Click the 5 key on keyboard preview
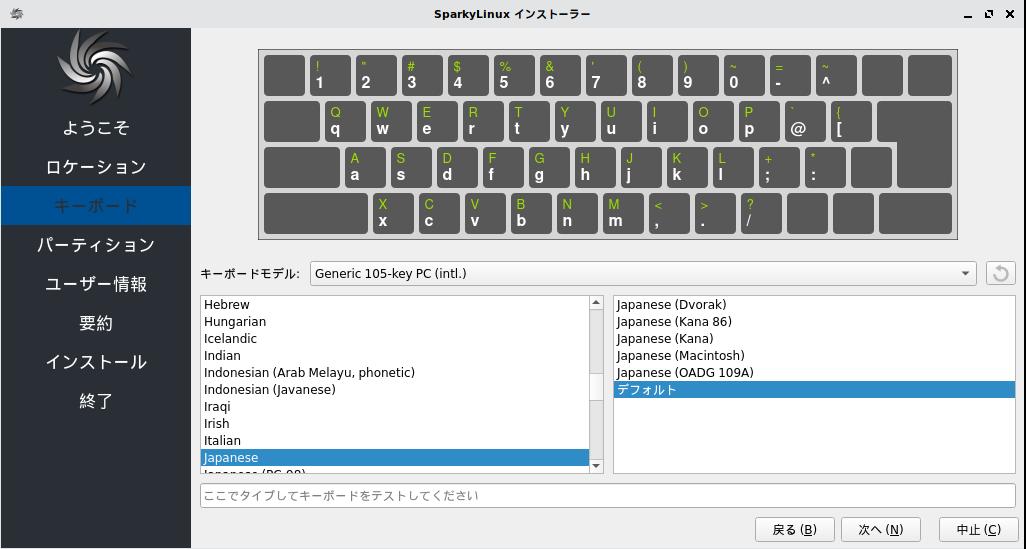The height and width of the screenshot is (549, 1026). 514,75
